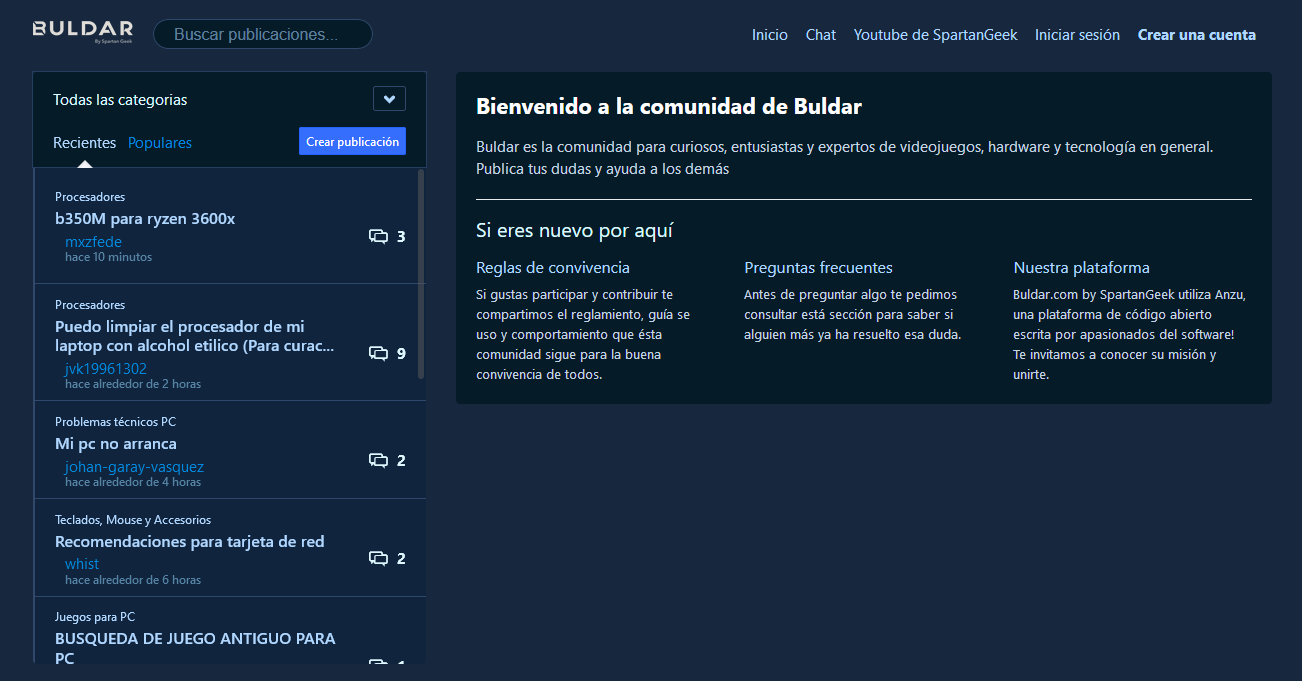This screenshot has height=681, width=1302.
Task: Switch to the Recientes tab
Action: [85, 143]
